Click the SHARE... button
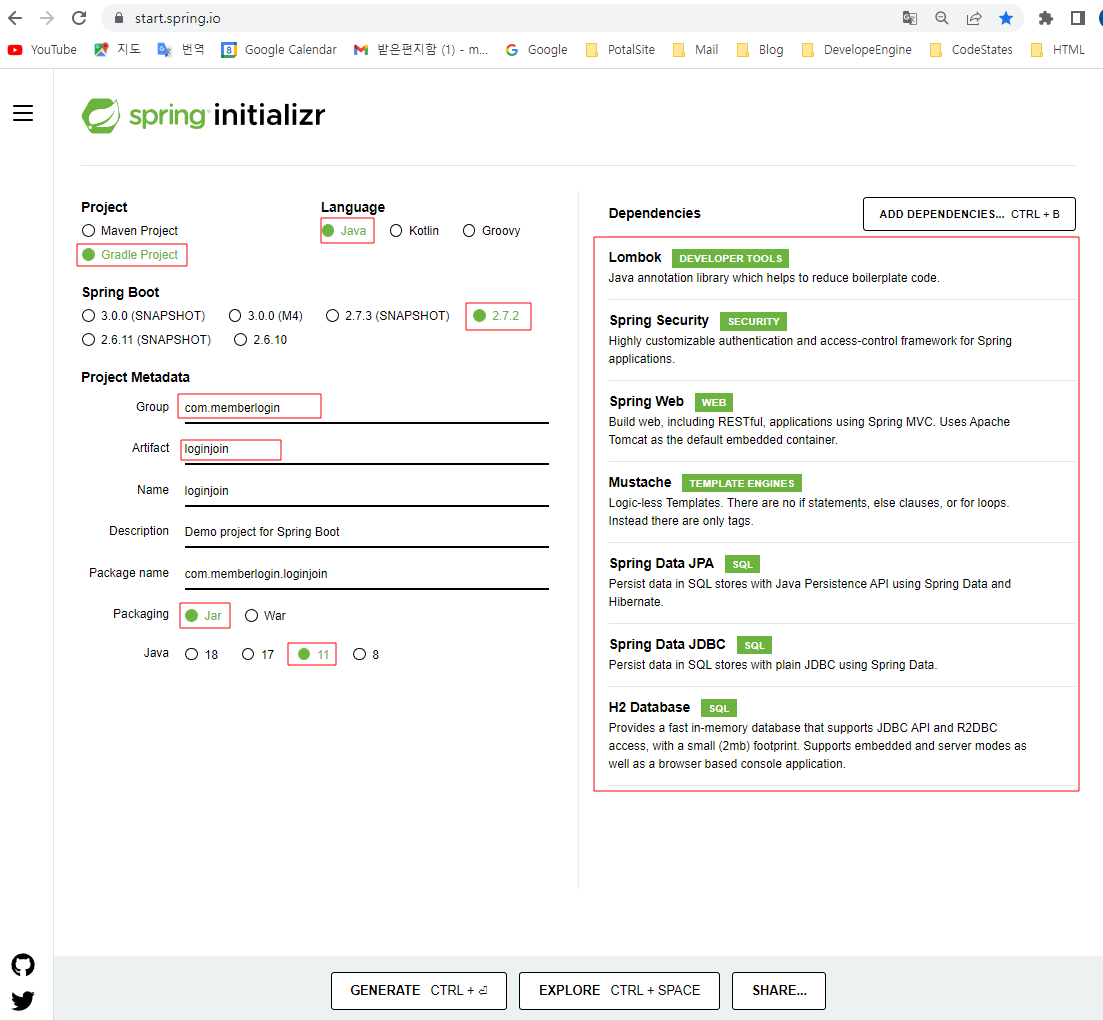 (779, 990)
